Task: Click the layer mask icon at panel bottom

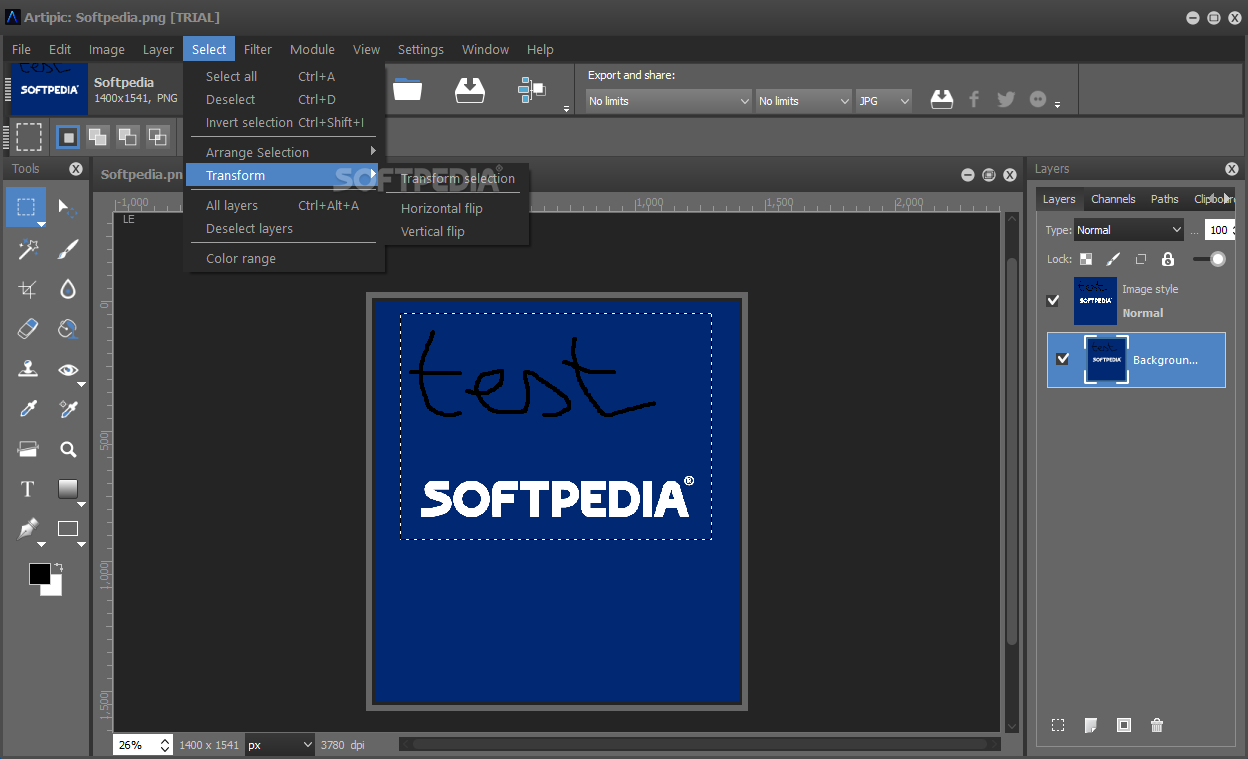Action: (x=1124, y=725)
